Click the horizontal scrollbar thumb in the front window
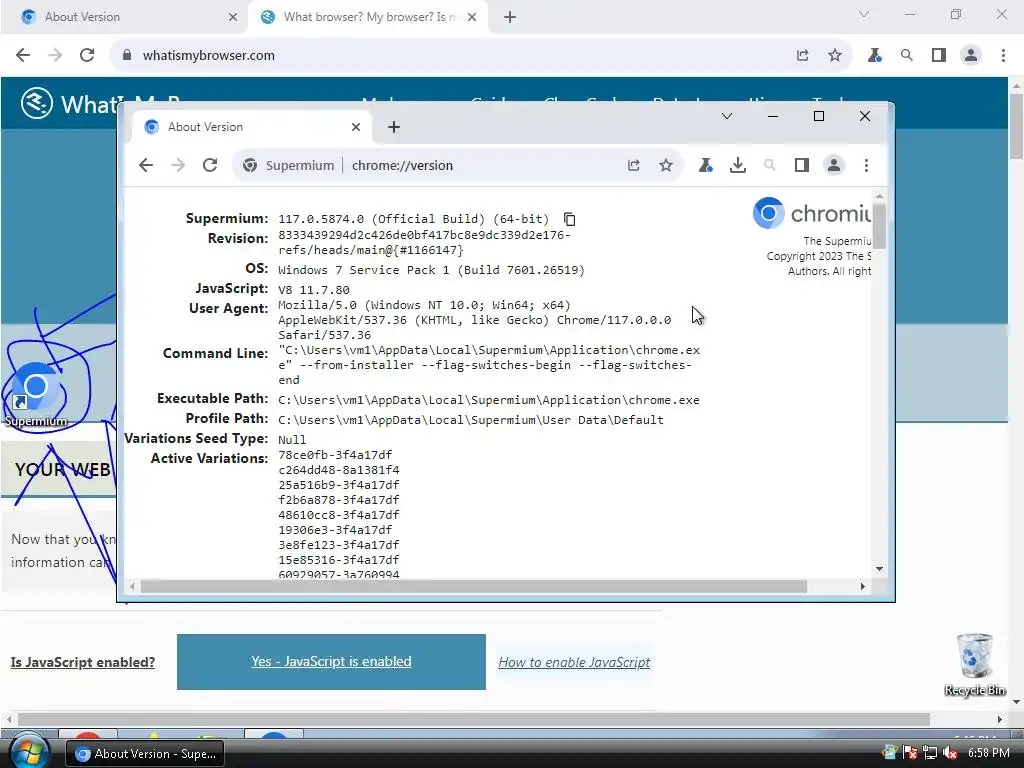 coord(473,586)
